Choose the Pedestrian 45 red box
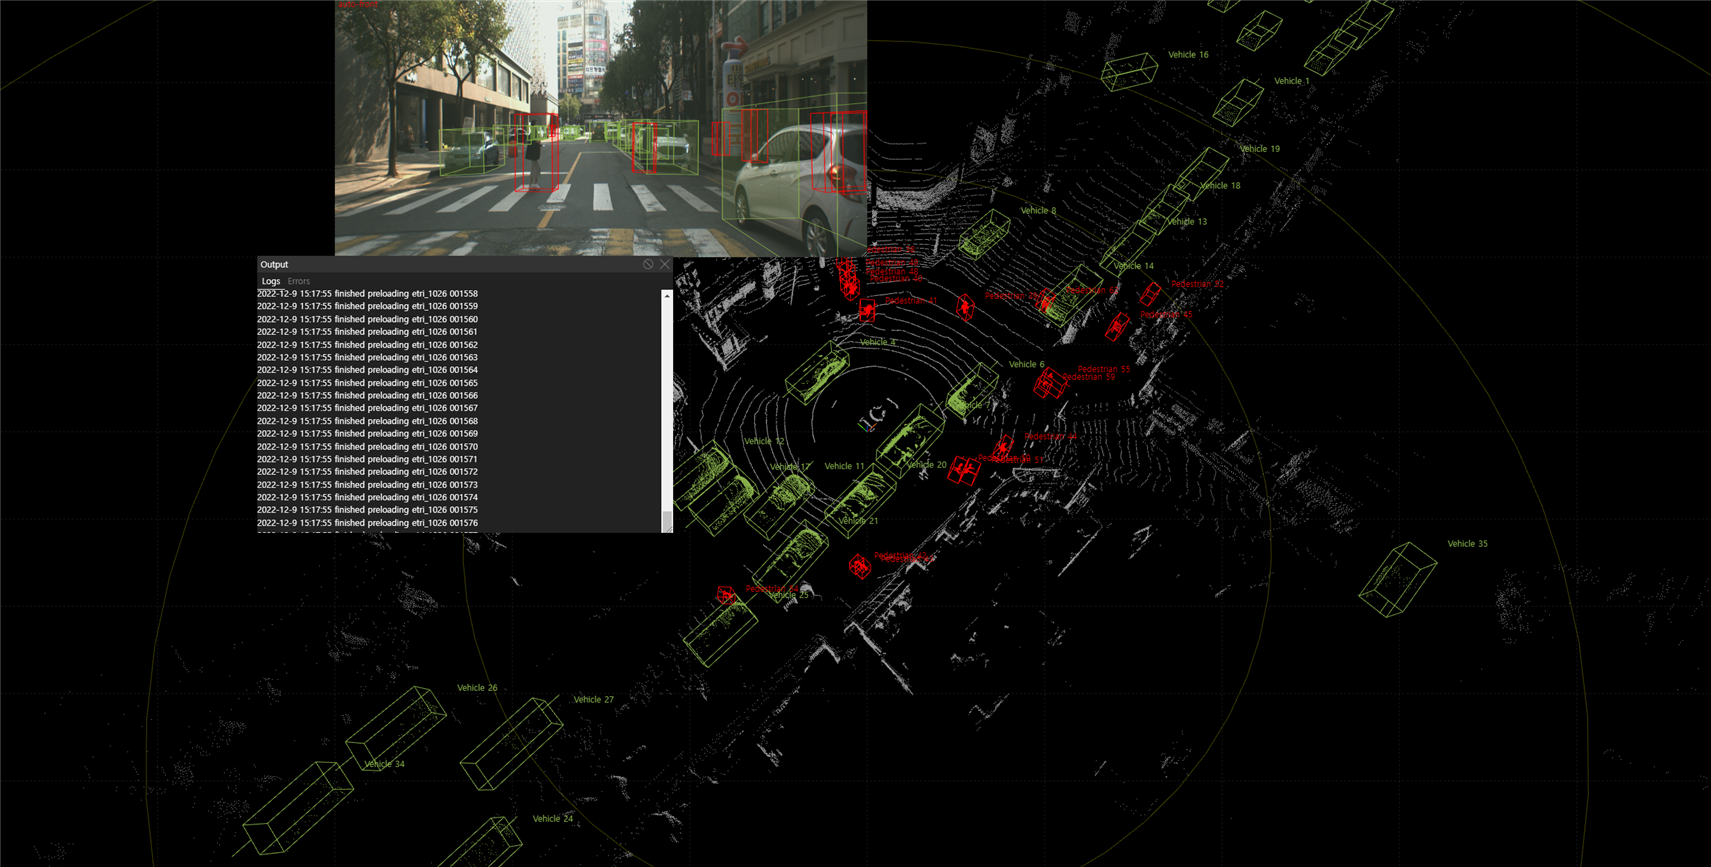 tap(1117, 327)
